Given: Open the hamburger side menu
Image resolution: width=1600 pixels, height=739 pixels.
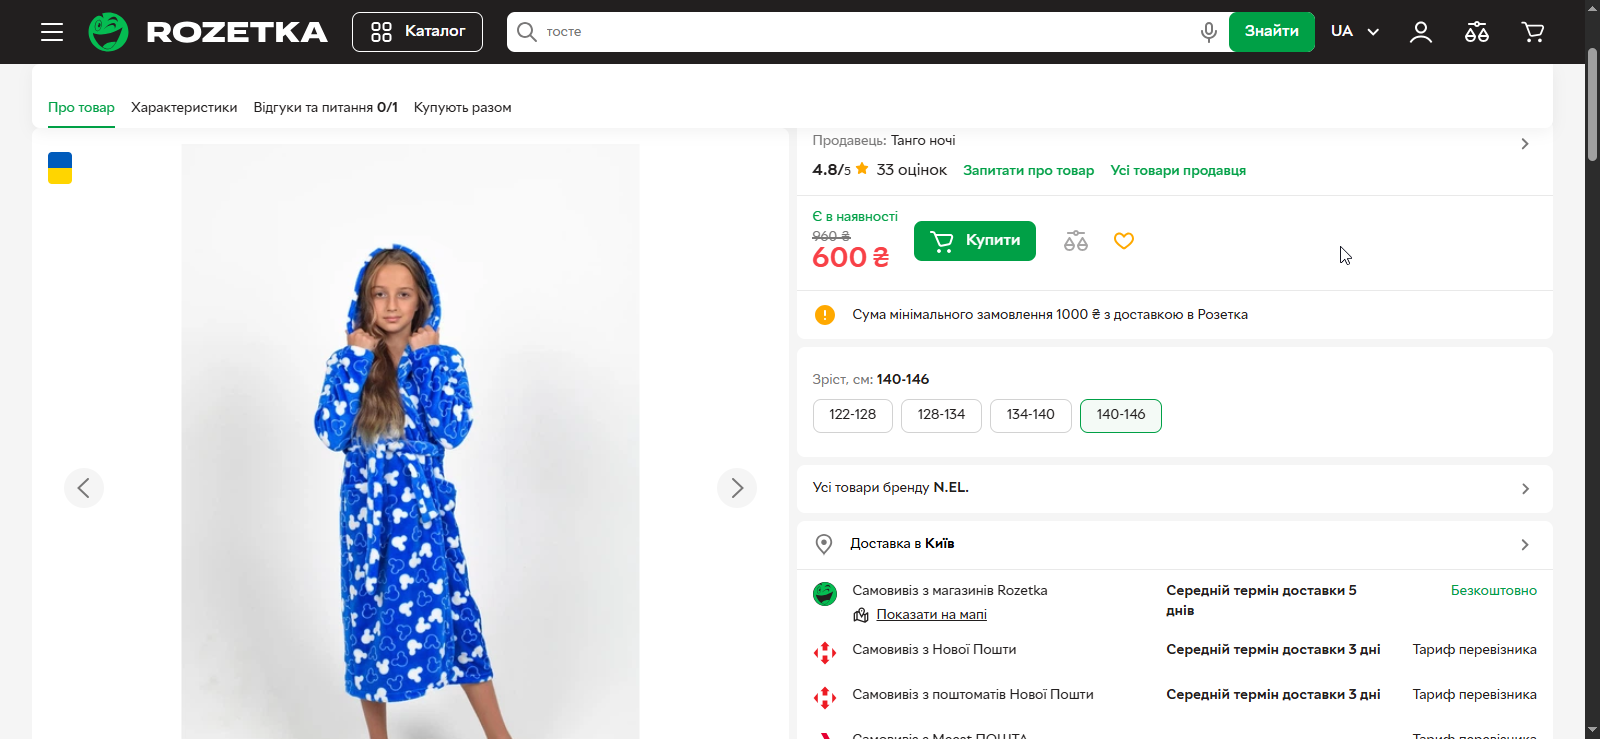Looking at the screenshot, I should tap(52, 32).
